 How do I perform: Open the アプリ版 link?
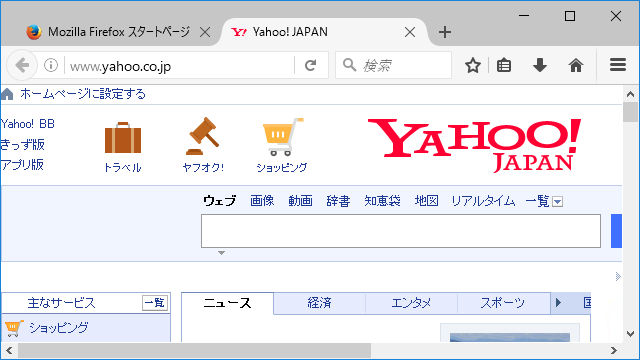pos(22,165)
